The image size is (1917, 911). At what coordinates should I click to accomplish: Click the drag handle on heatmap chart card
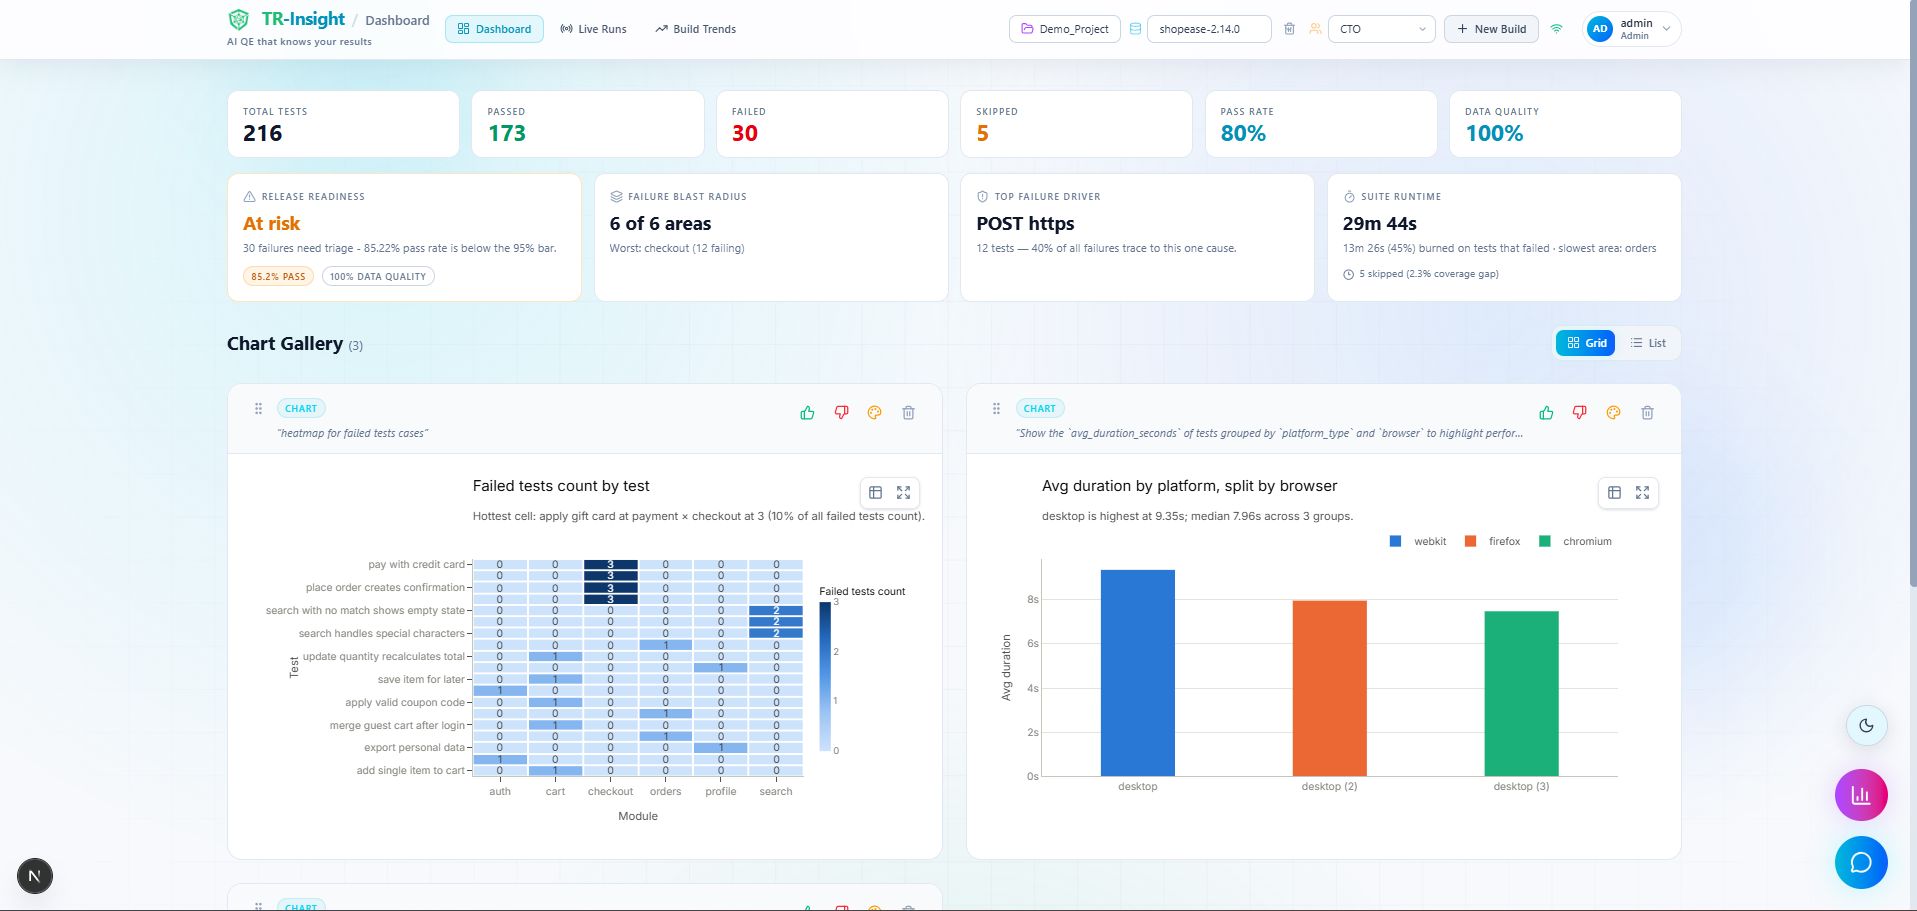(258, 408)
